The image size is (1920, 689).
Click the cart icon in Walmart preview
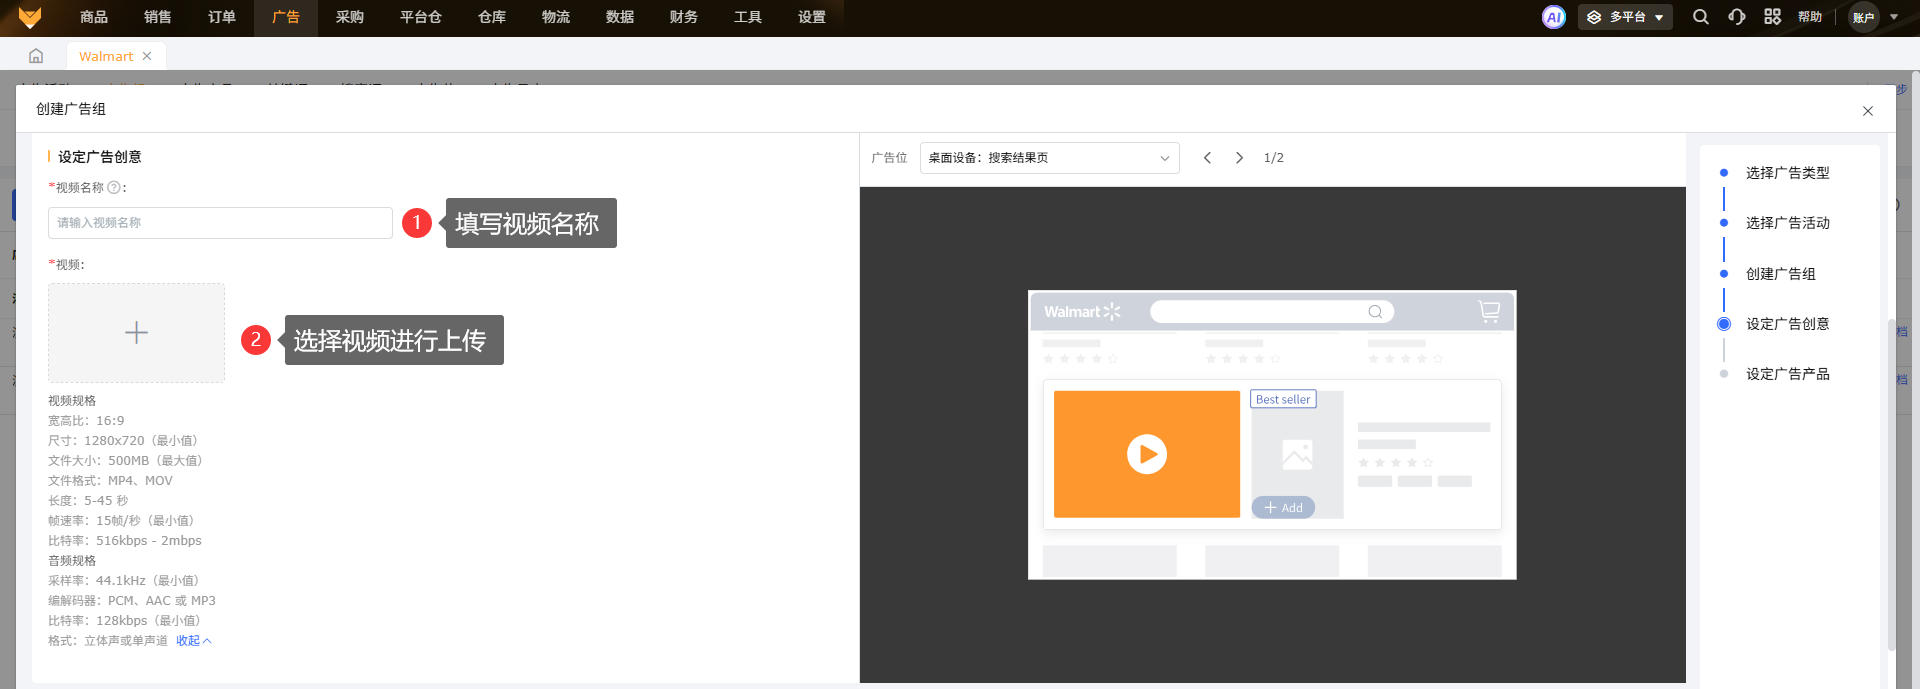click(1489, 311)
